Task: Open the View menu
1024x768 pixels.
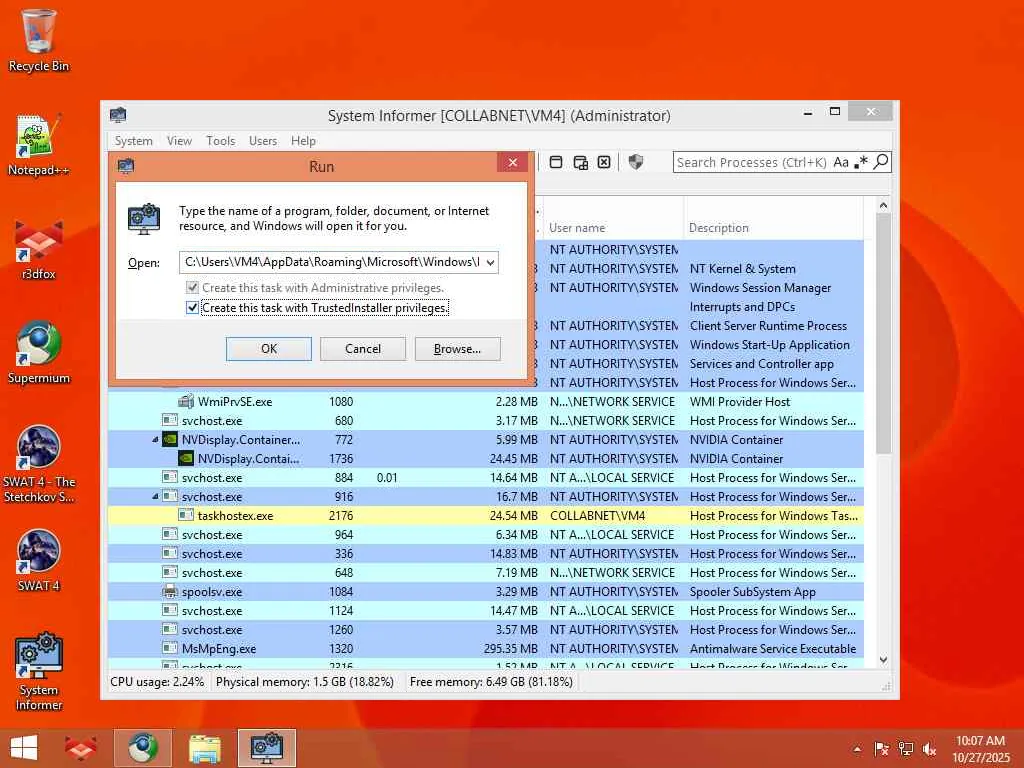Action: [179, 140]
